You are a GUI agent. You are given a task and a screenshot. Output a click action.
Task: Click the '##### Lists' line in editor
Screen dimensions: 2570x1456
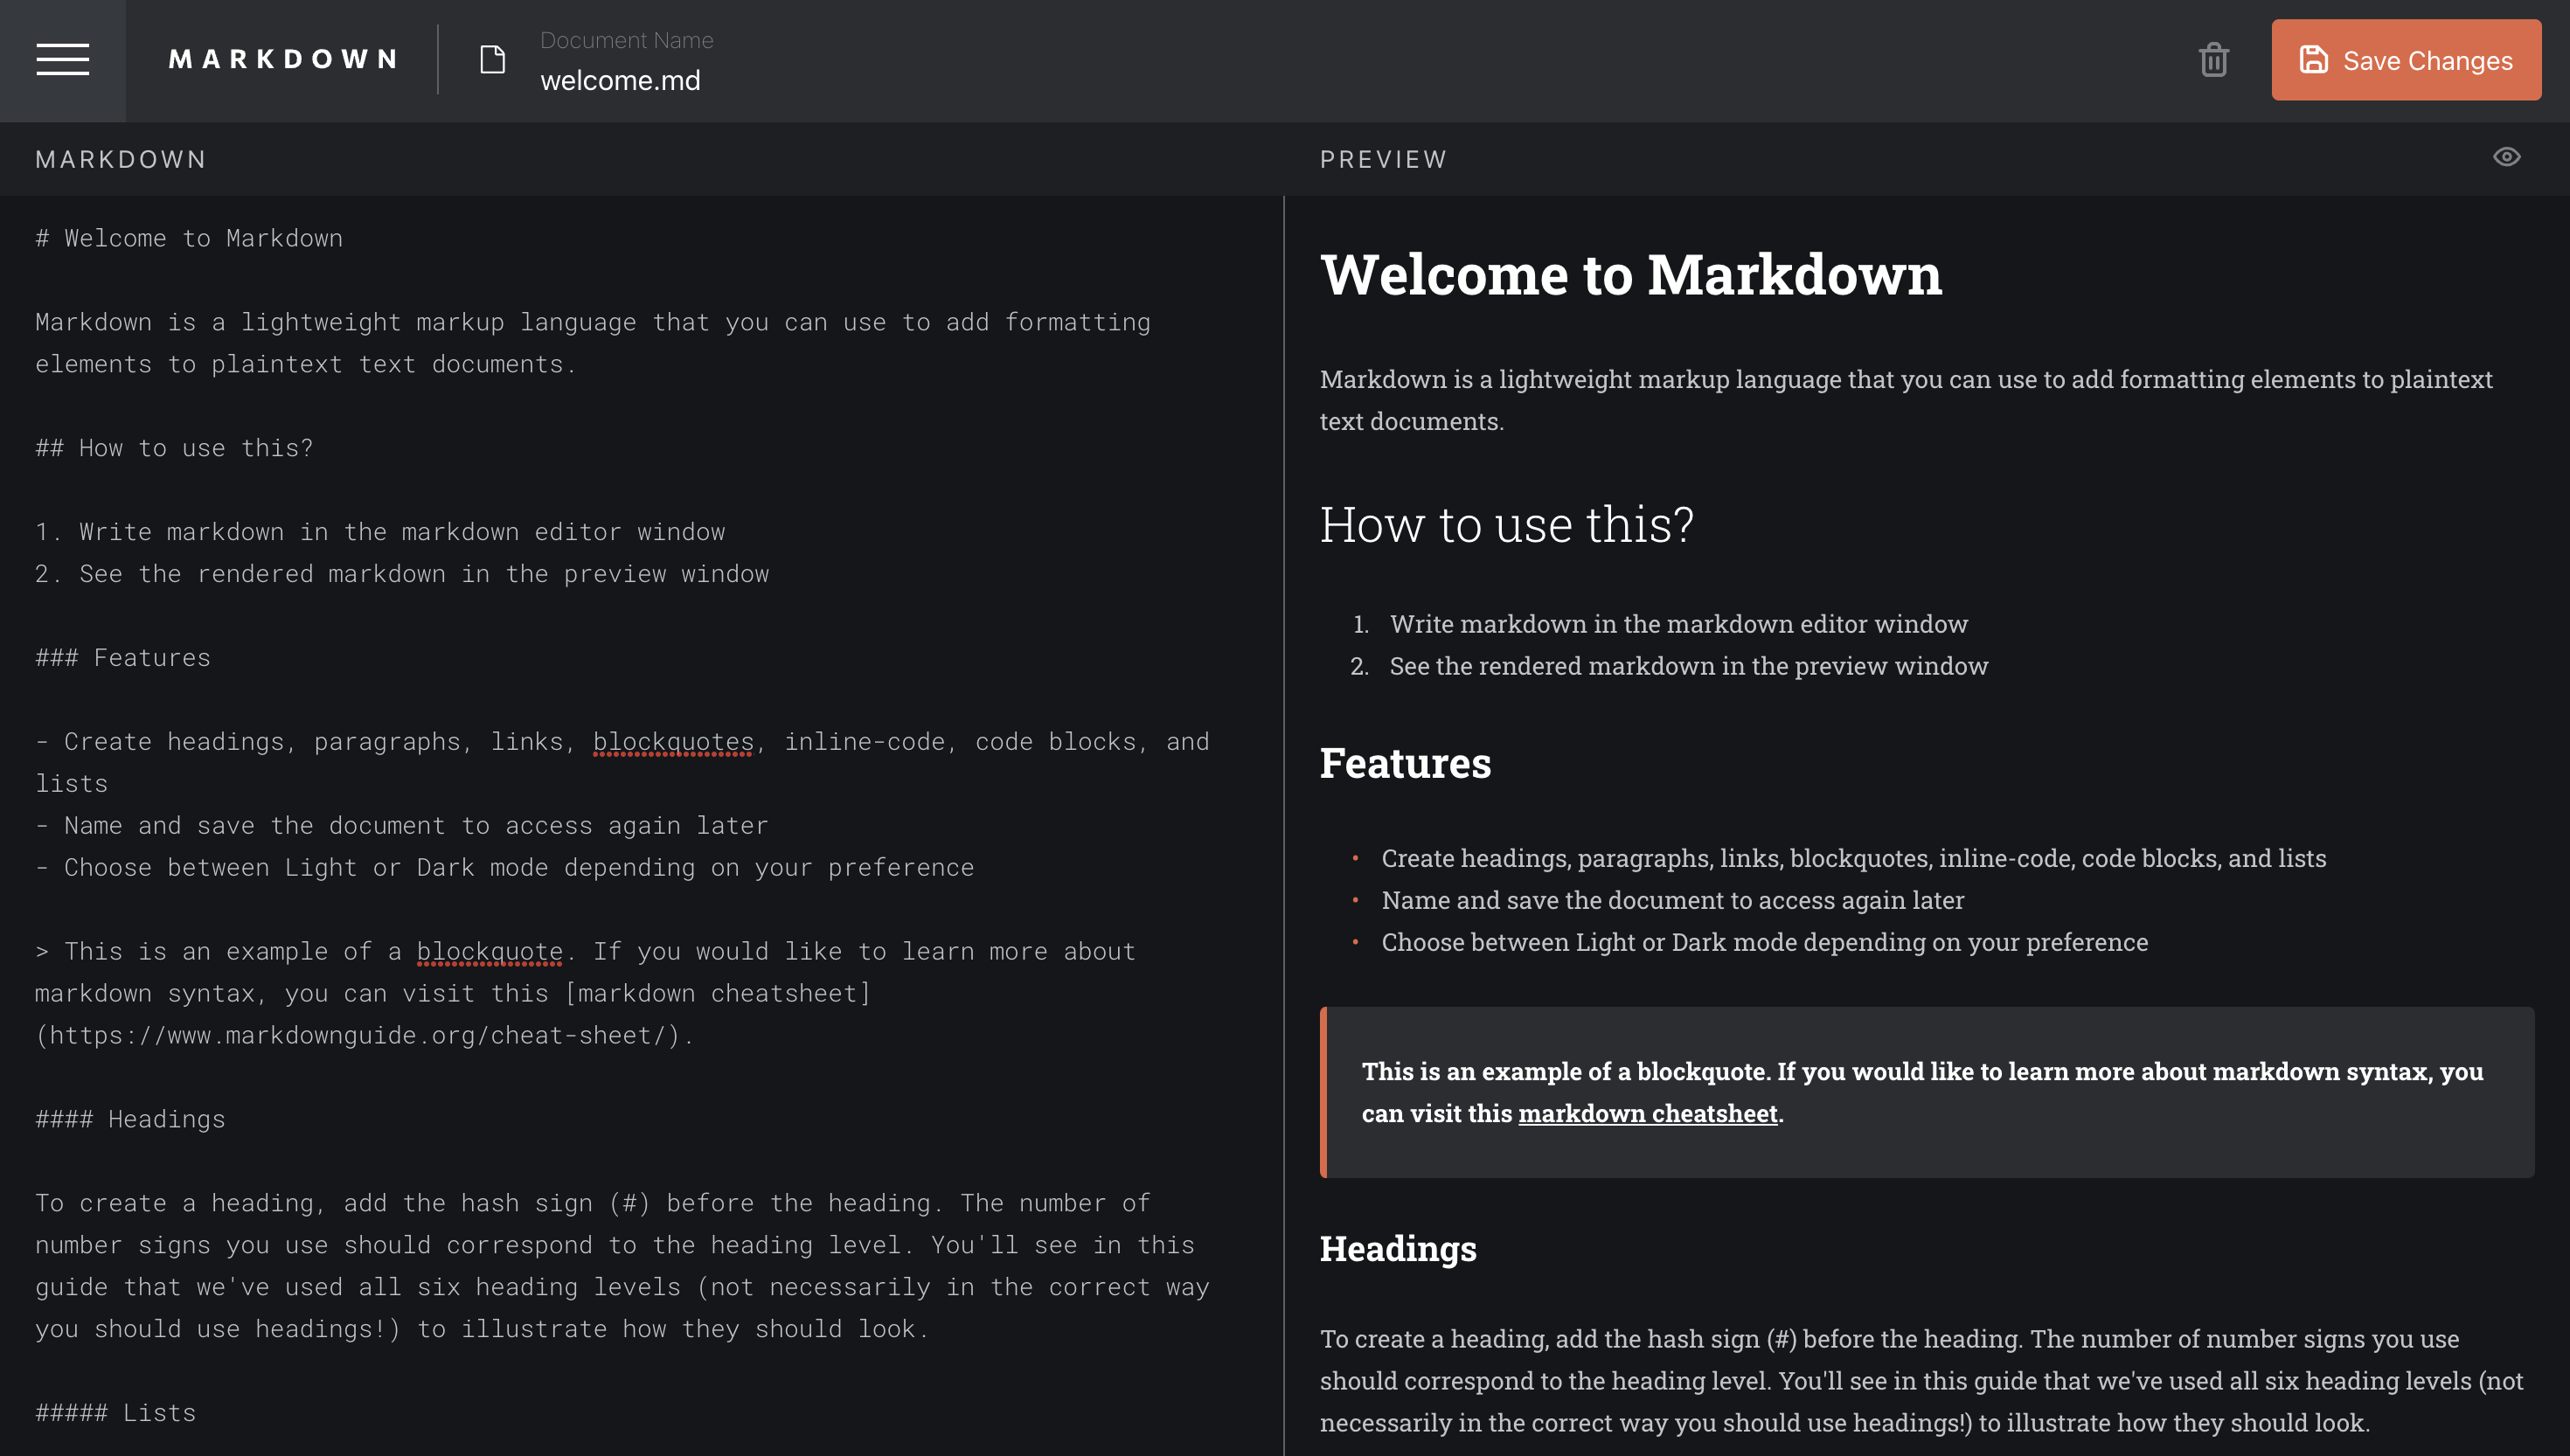coord(116,1413)
